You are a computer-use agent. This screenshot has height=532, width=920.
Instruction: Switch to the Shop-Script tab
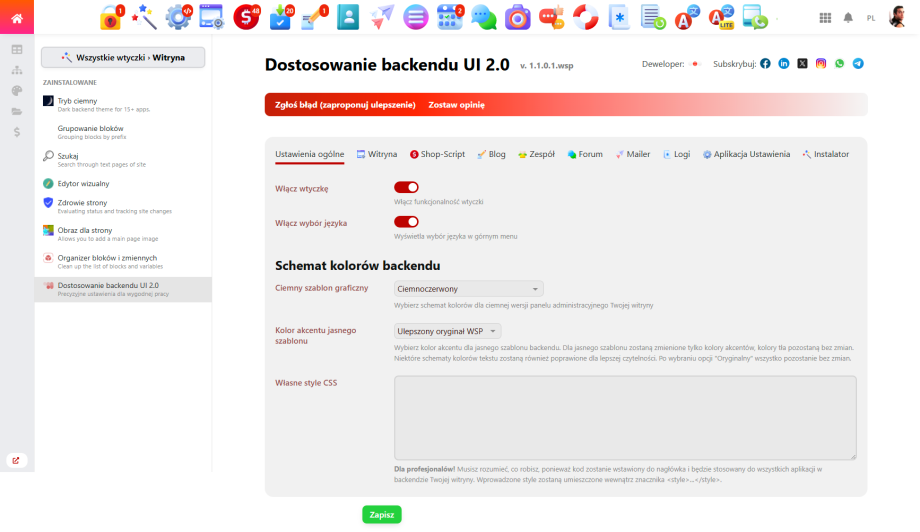tap(437, 154)
